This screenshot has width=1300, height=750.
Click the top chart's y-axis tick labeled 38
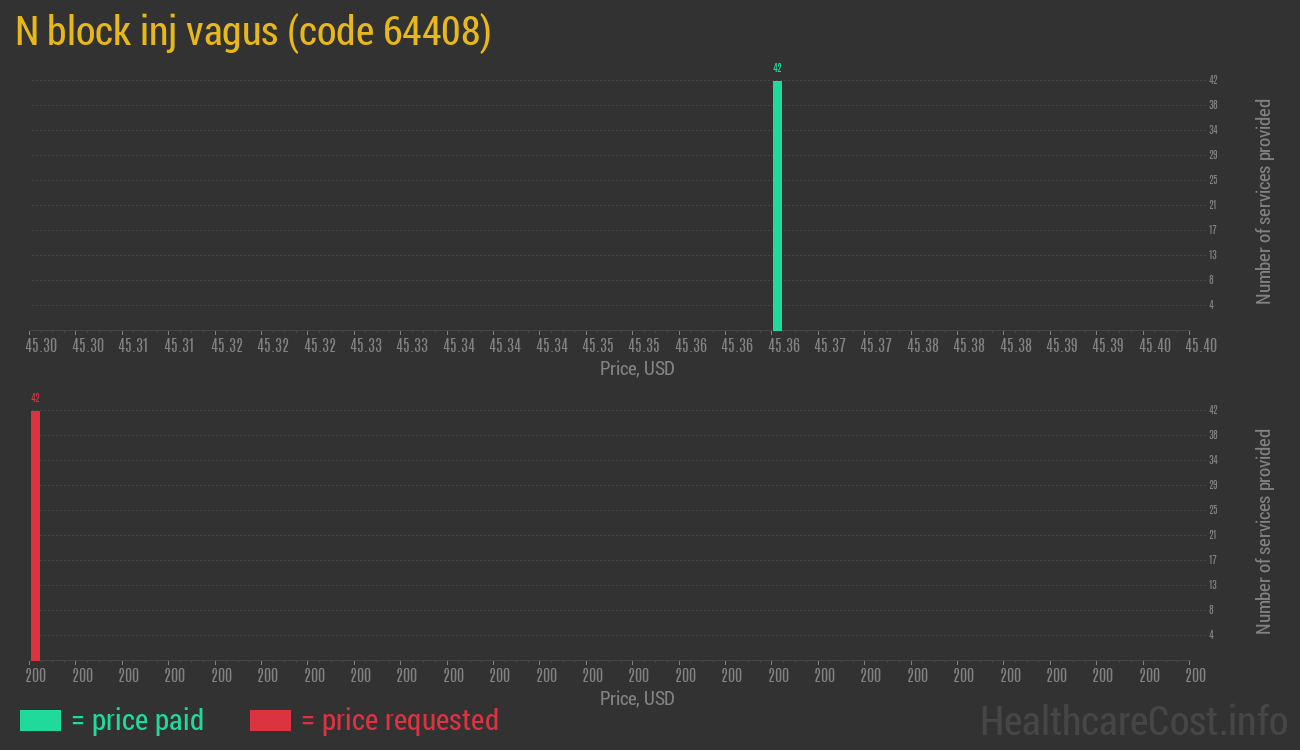[x=1213, y=105]
